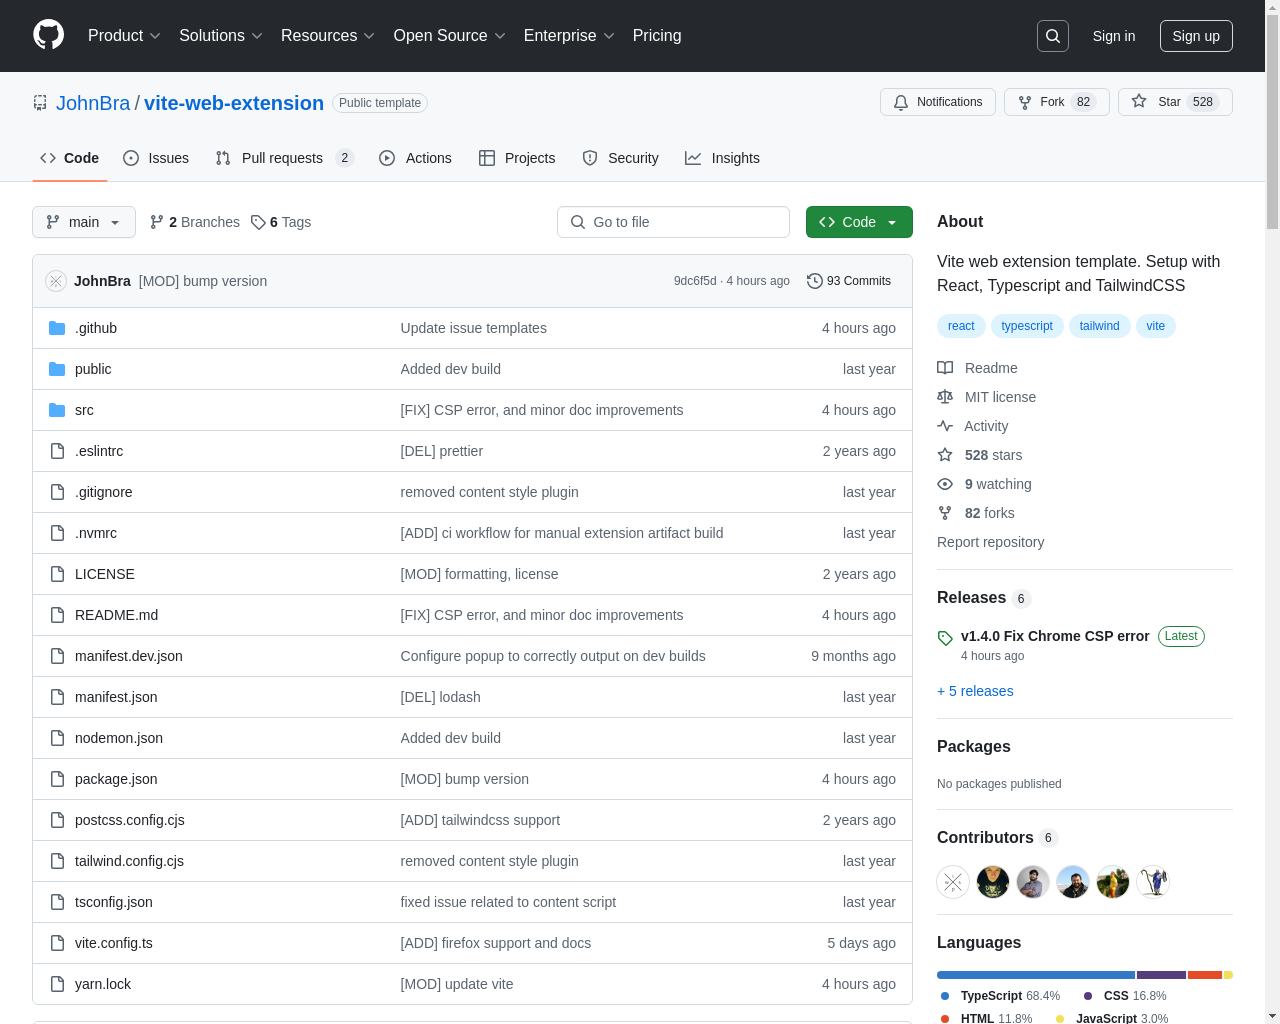
Task: Fork the repository using Fork button
Action: (x=1057, y=102)
